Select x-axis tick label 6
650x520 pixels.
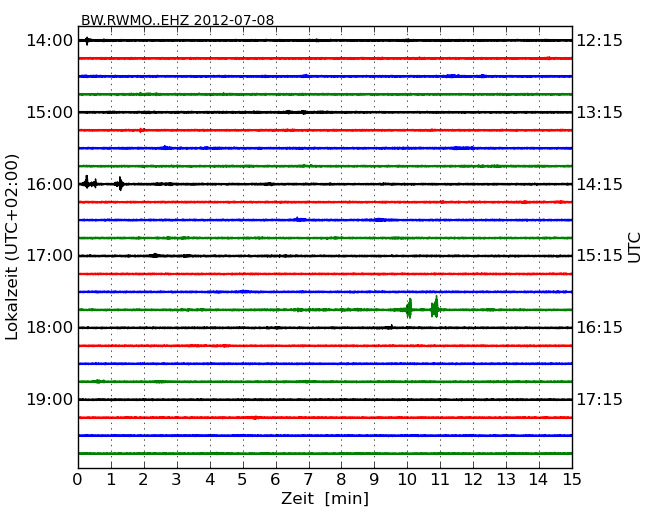tap(276, 480)
